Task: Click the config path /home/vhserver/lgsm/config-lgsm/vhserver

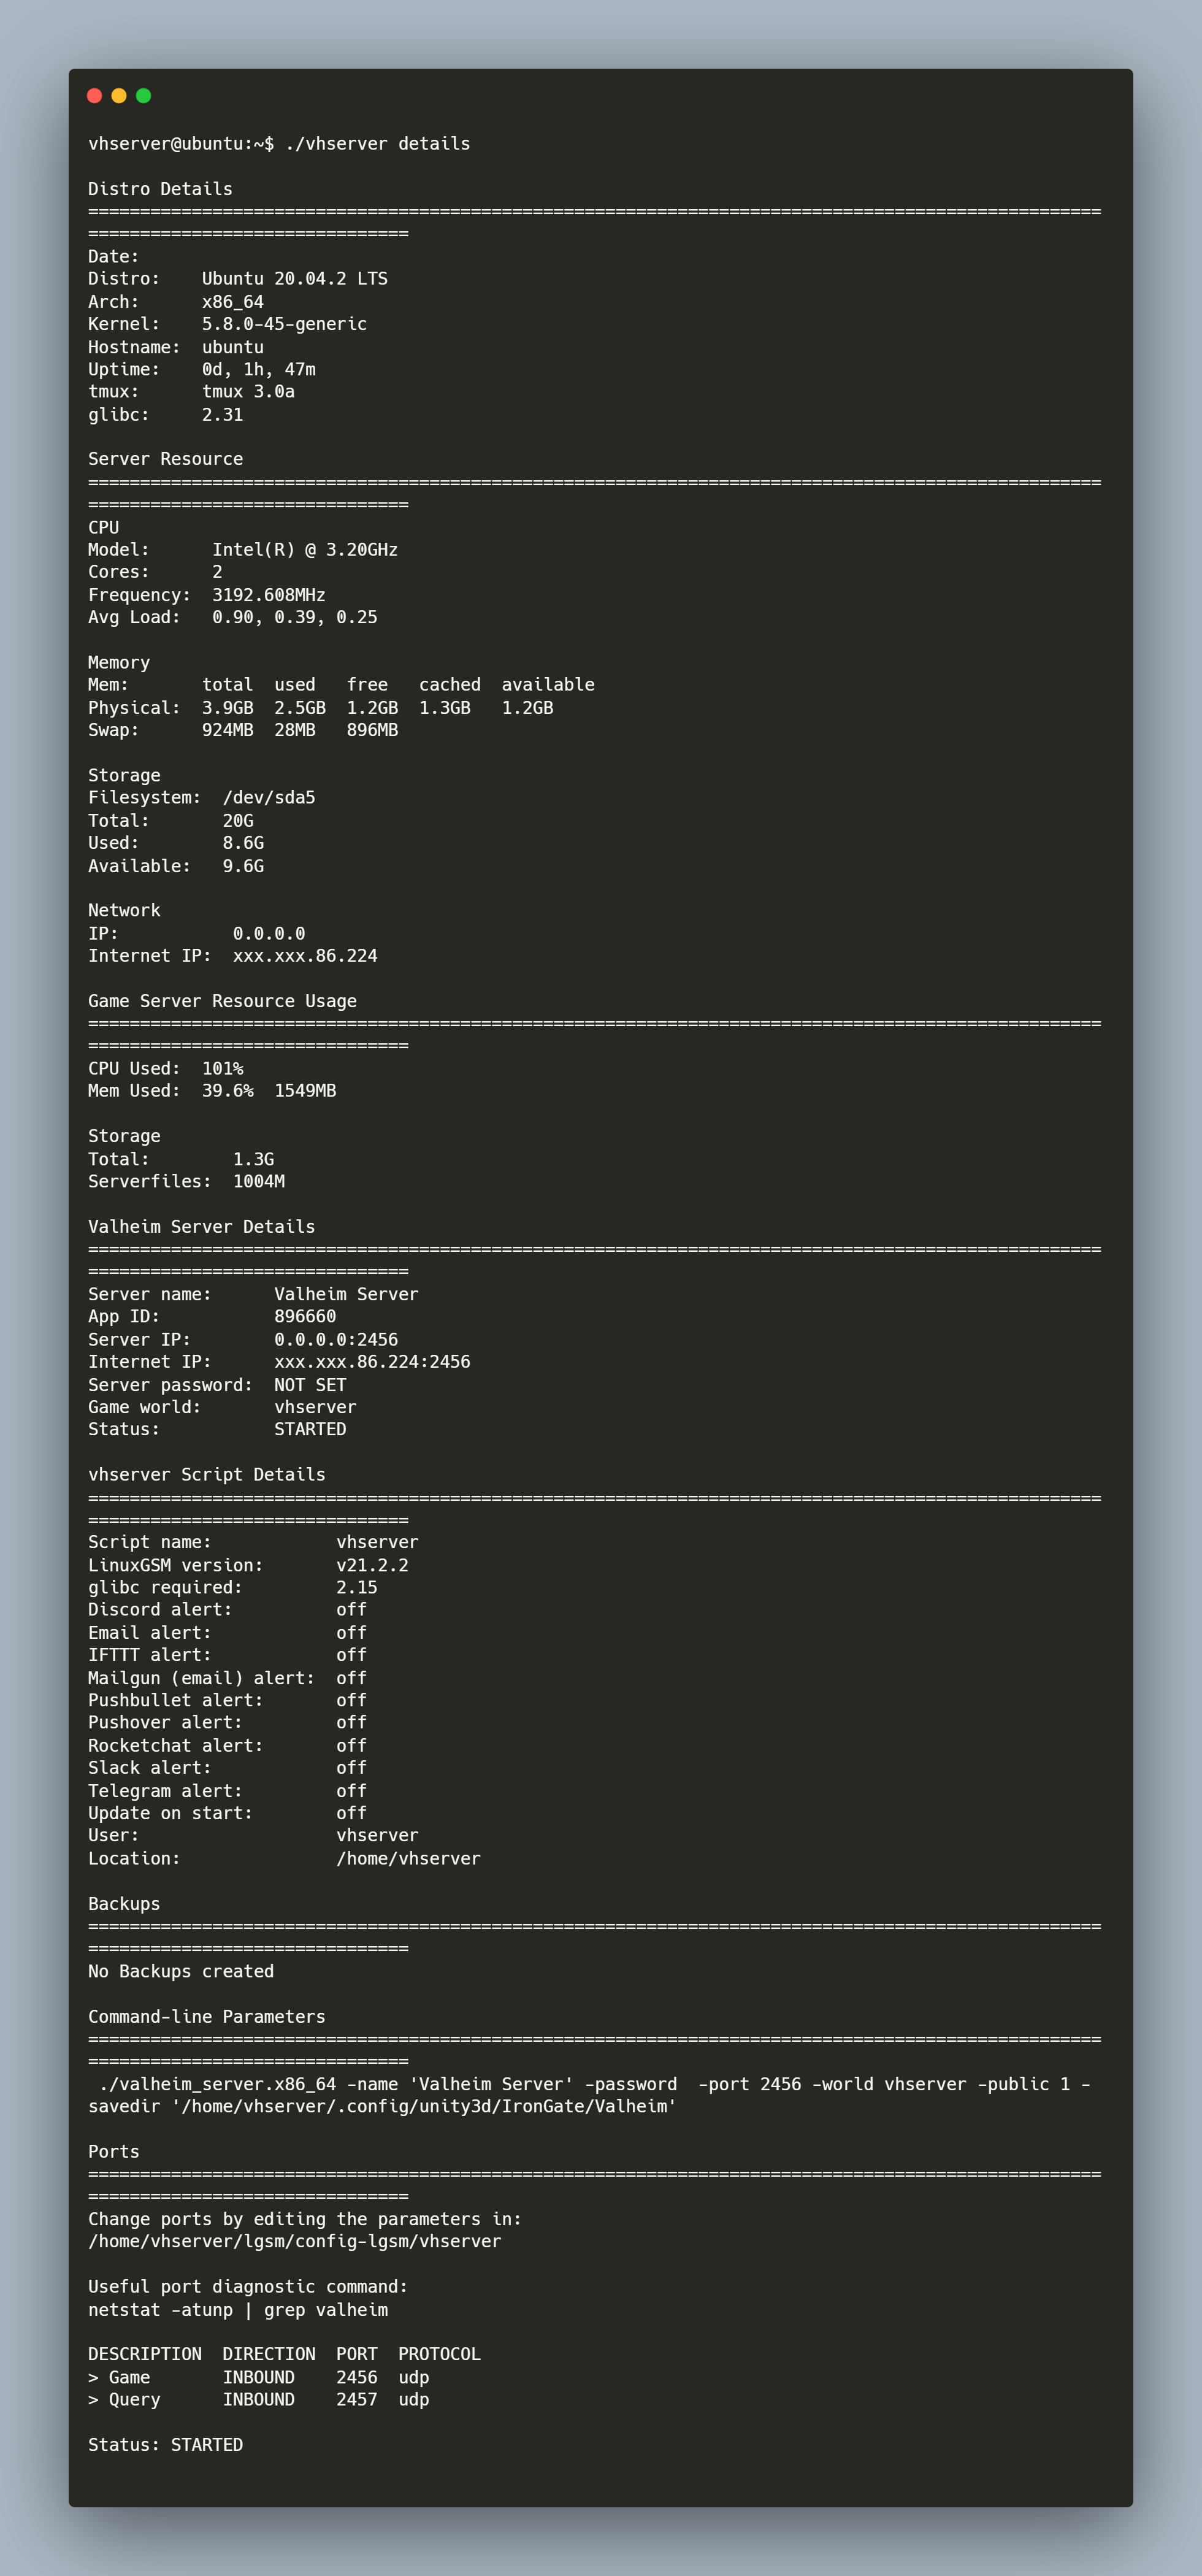Action: coord(293,2242)
